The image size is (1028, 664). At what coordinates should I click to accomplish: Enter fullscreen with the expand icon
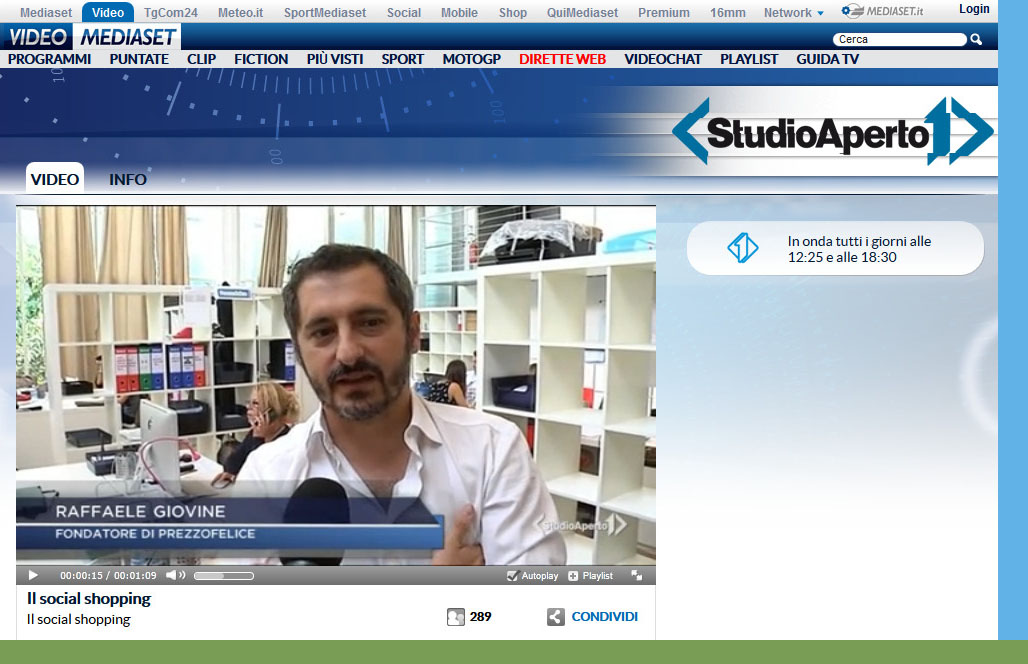tap(637, 576)
